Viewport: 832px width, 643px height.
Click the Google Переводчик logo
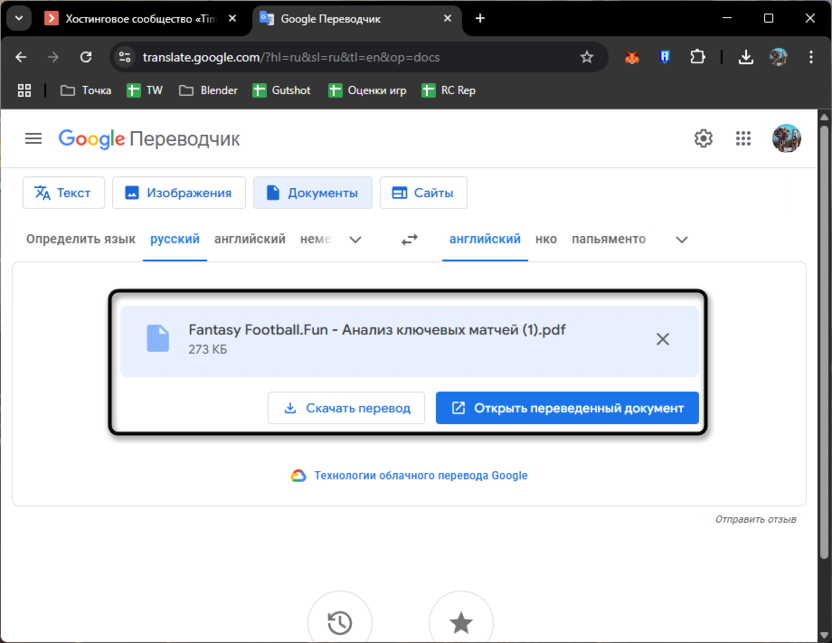coord(149,138)
